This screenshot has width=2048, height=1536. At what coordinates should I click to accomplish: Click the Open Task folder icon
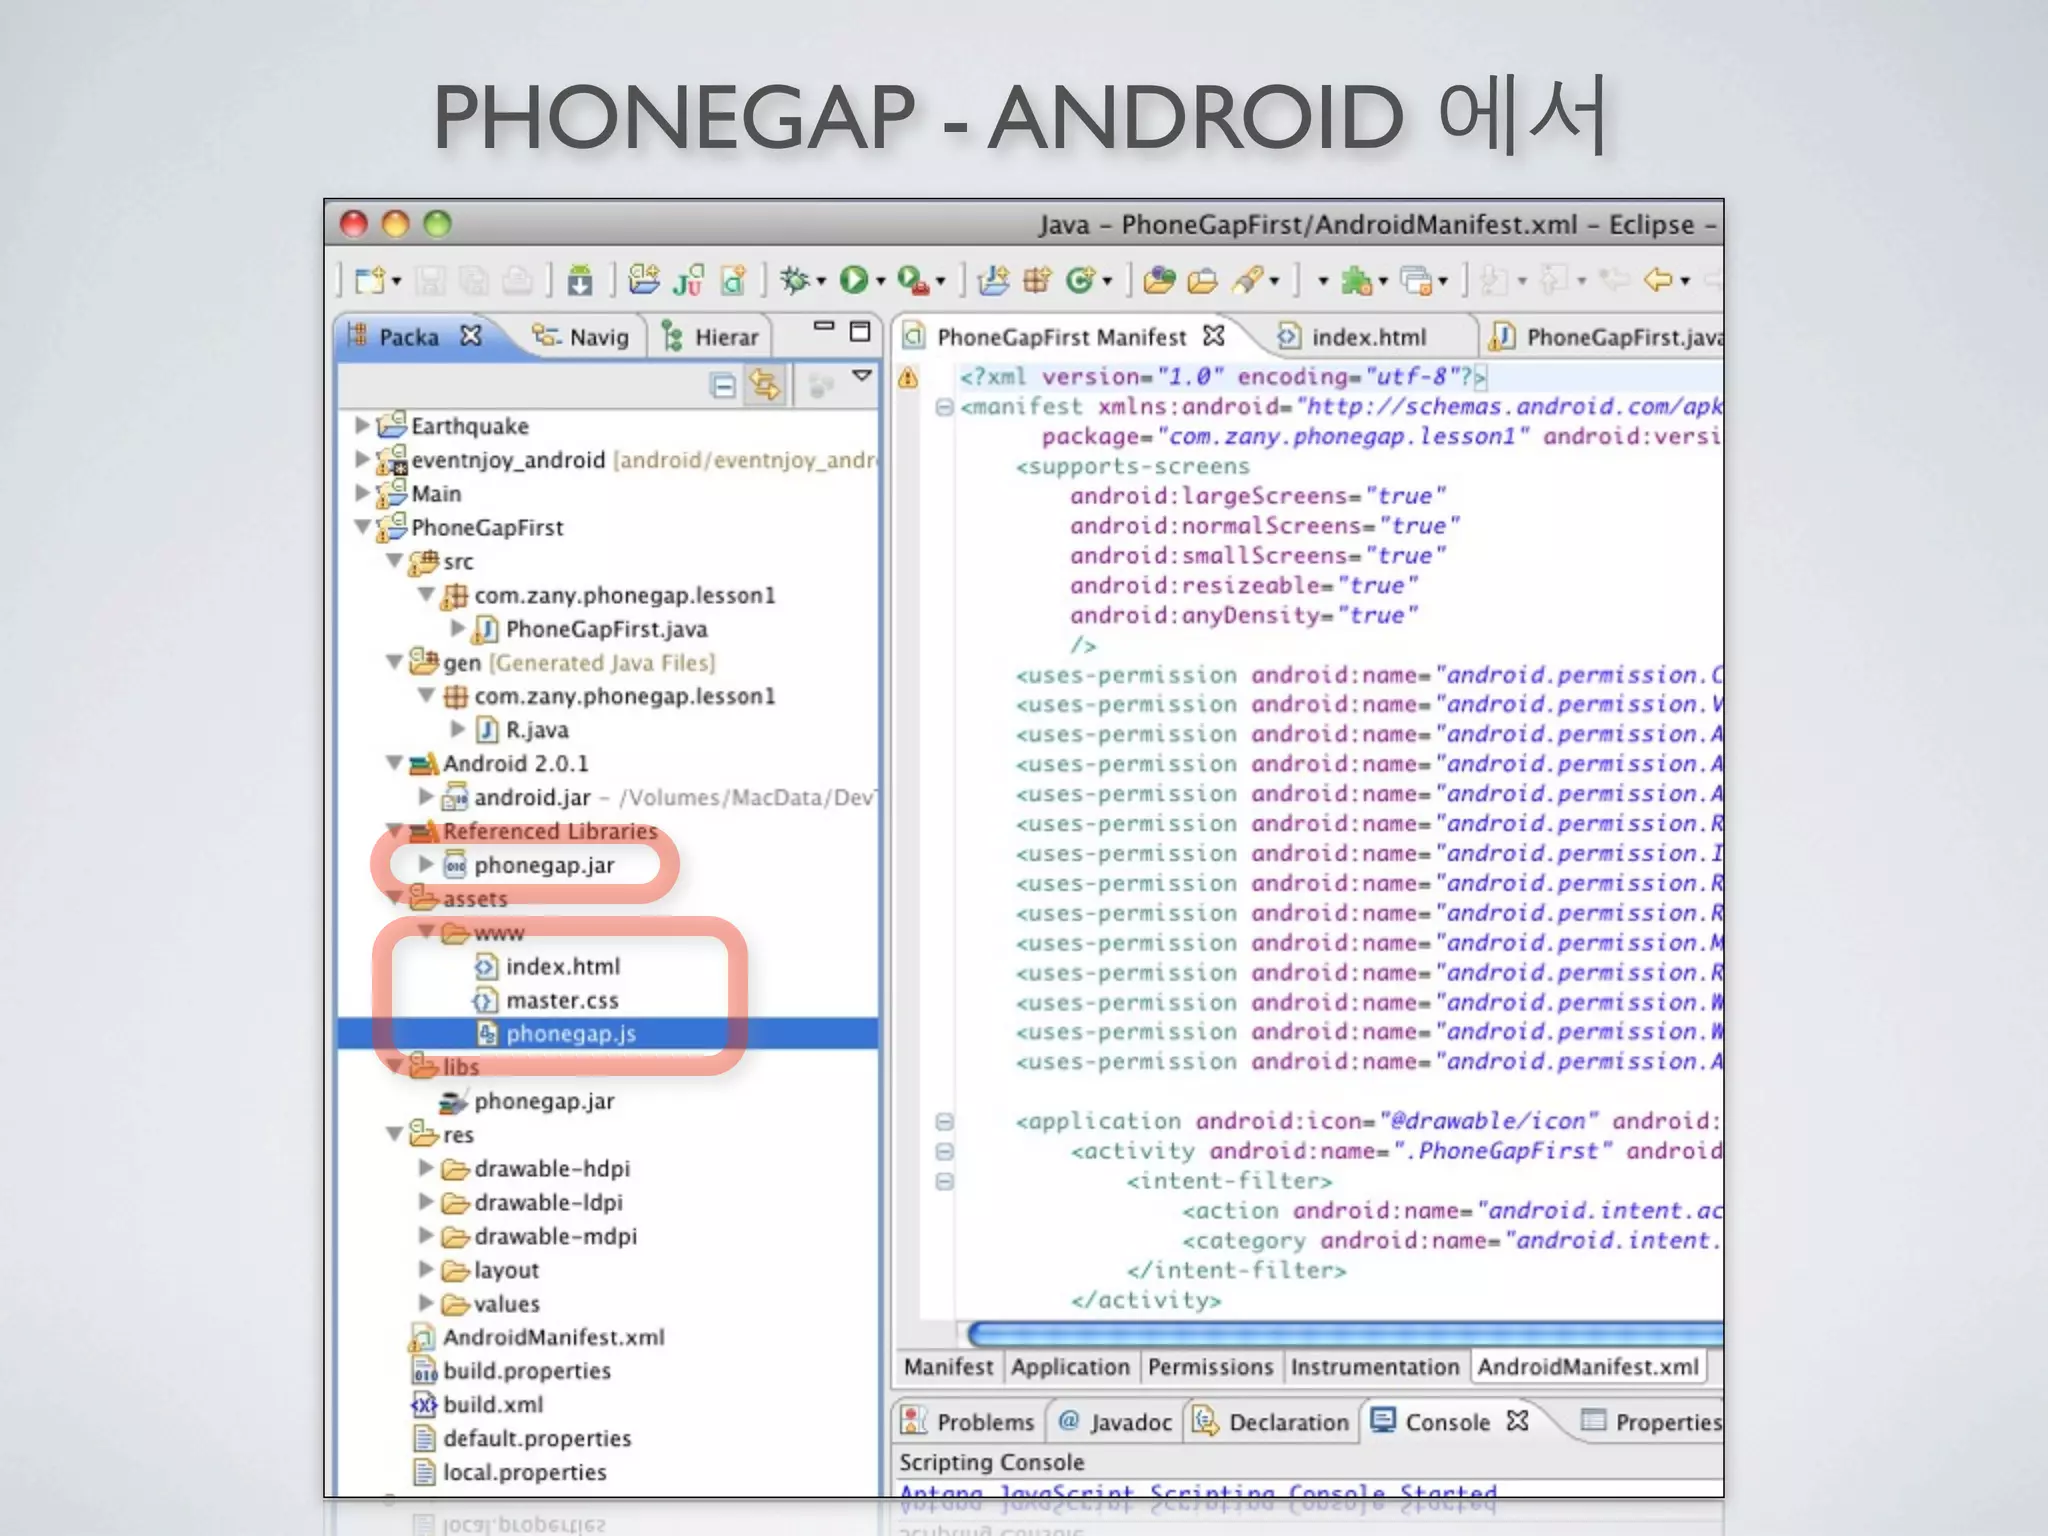tap(1202, 281)
